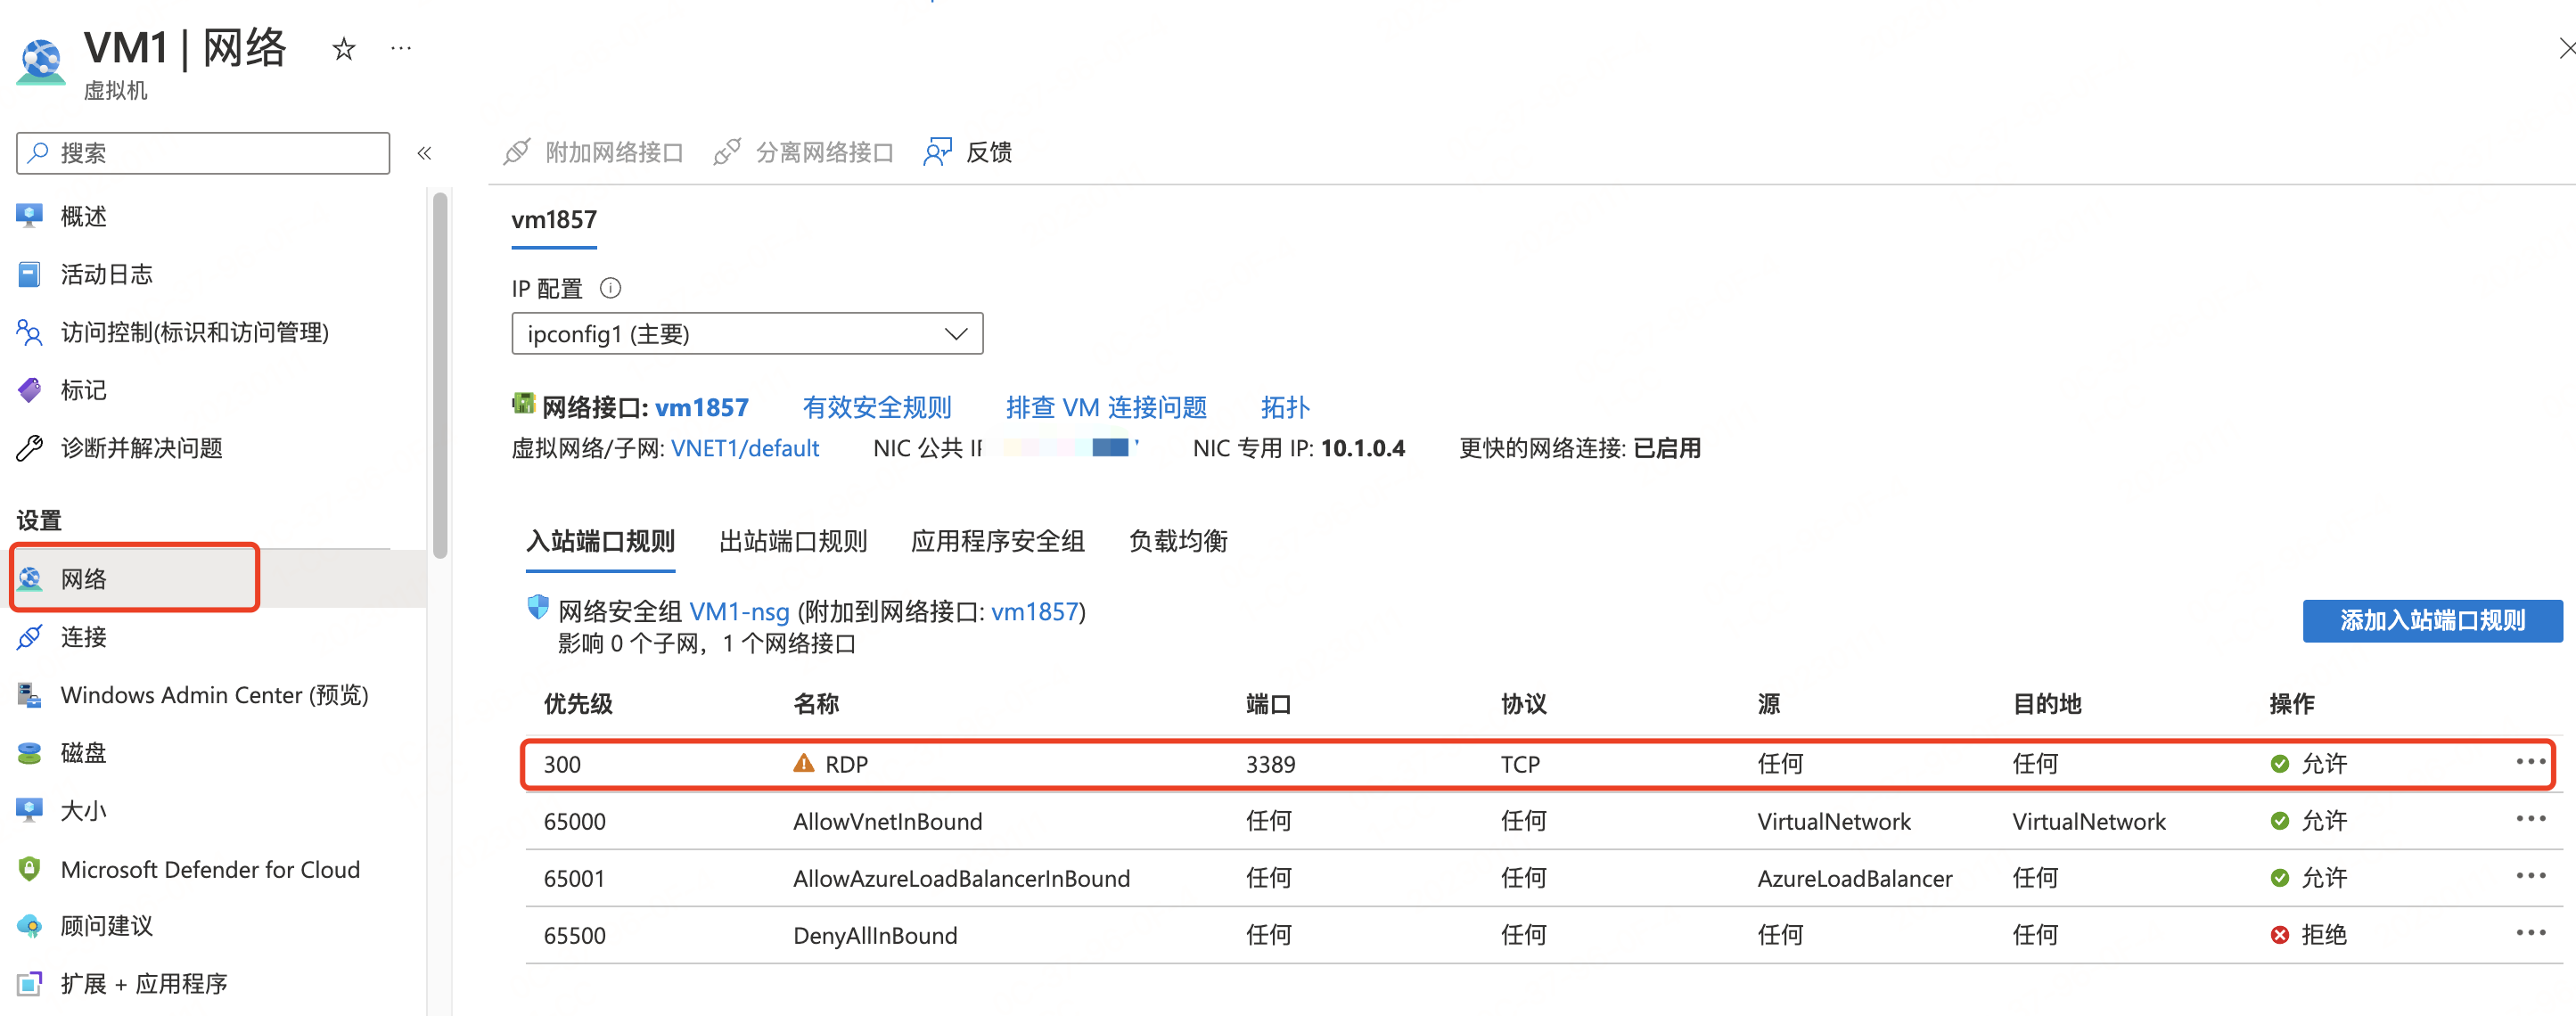
Task: Open the VNET1/default subnet link
Action: (x=745, y=448)
